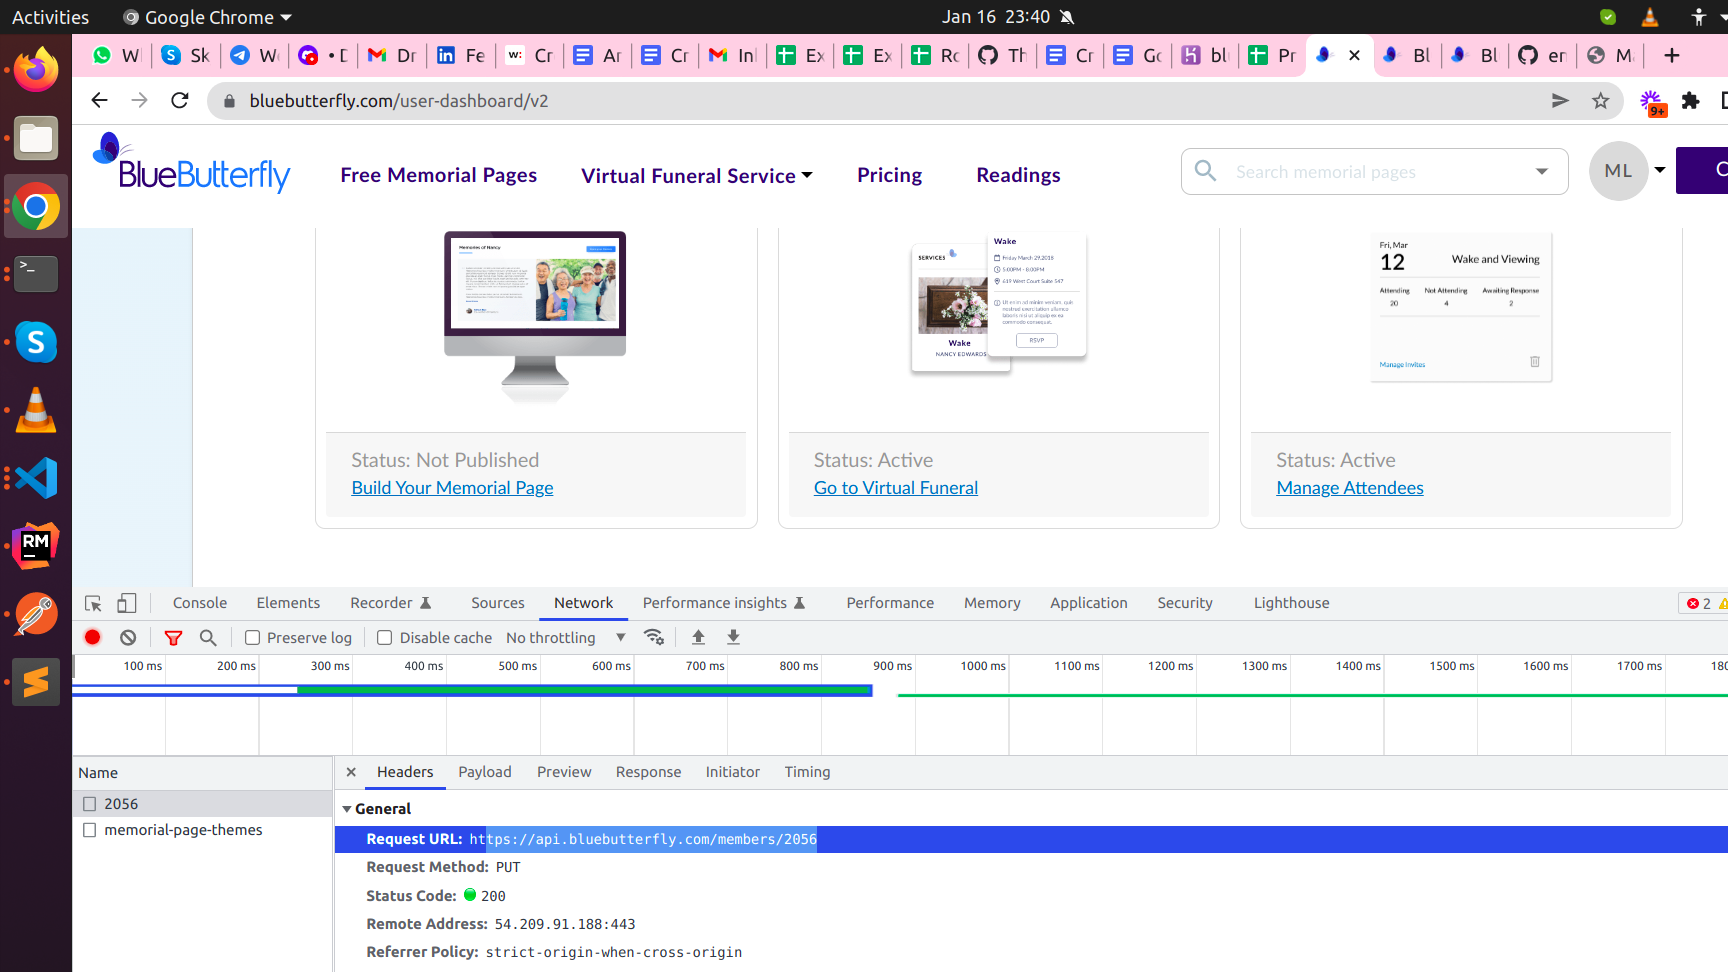Toggle the device toolbar icon in DevTools
Screen dimensions: 1728x972
(x=126, y=603)
